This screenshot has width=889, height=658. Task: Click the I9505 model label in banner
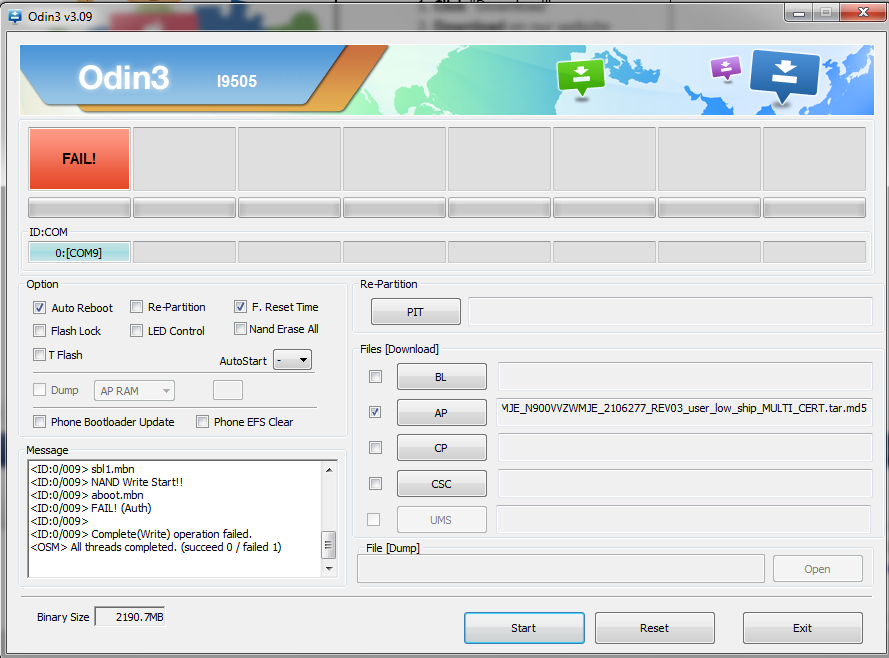click(237, 81)
